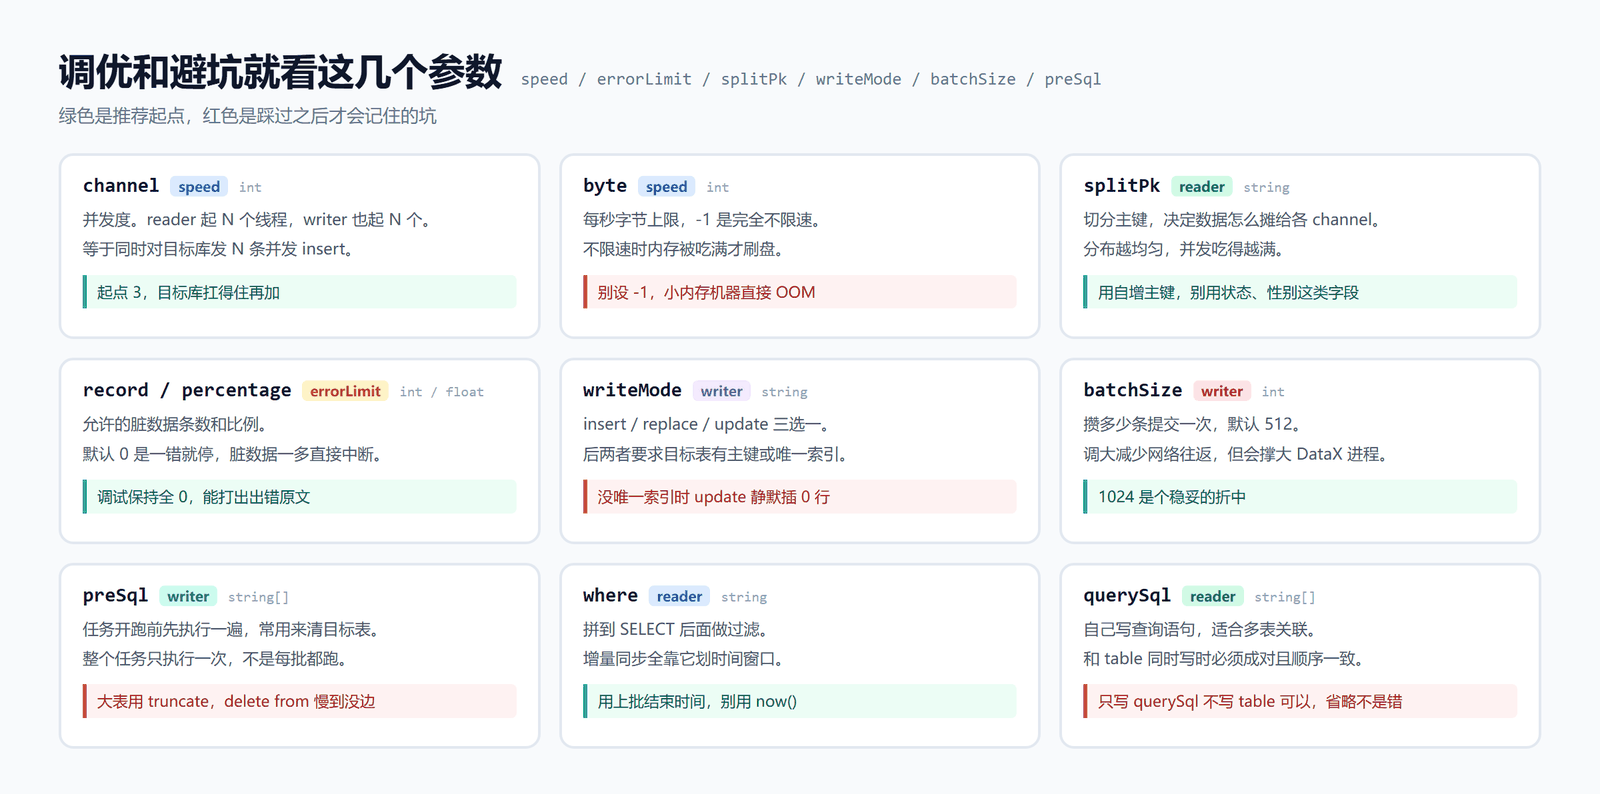Click the line 等于同时对目标库发 N 条并发 insert
This screenshot has height=794, width=1600.
pyautogui.click(x=219, y=249)
